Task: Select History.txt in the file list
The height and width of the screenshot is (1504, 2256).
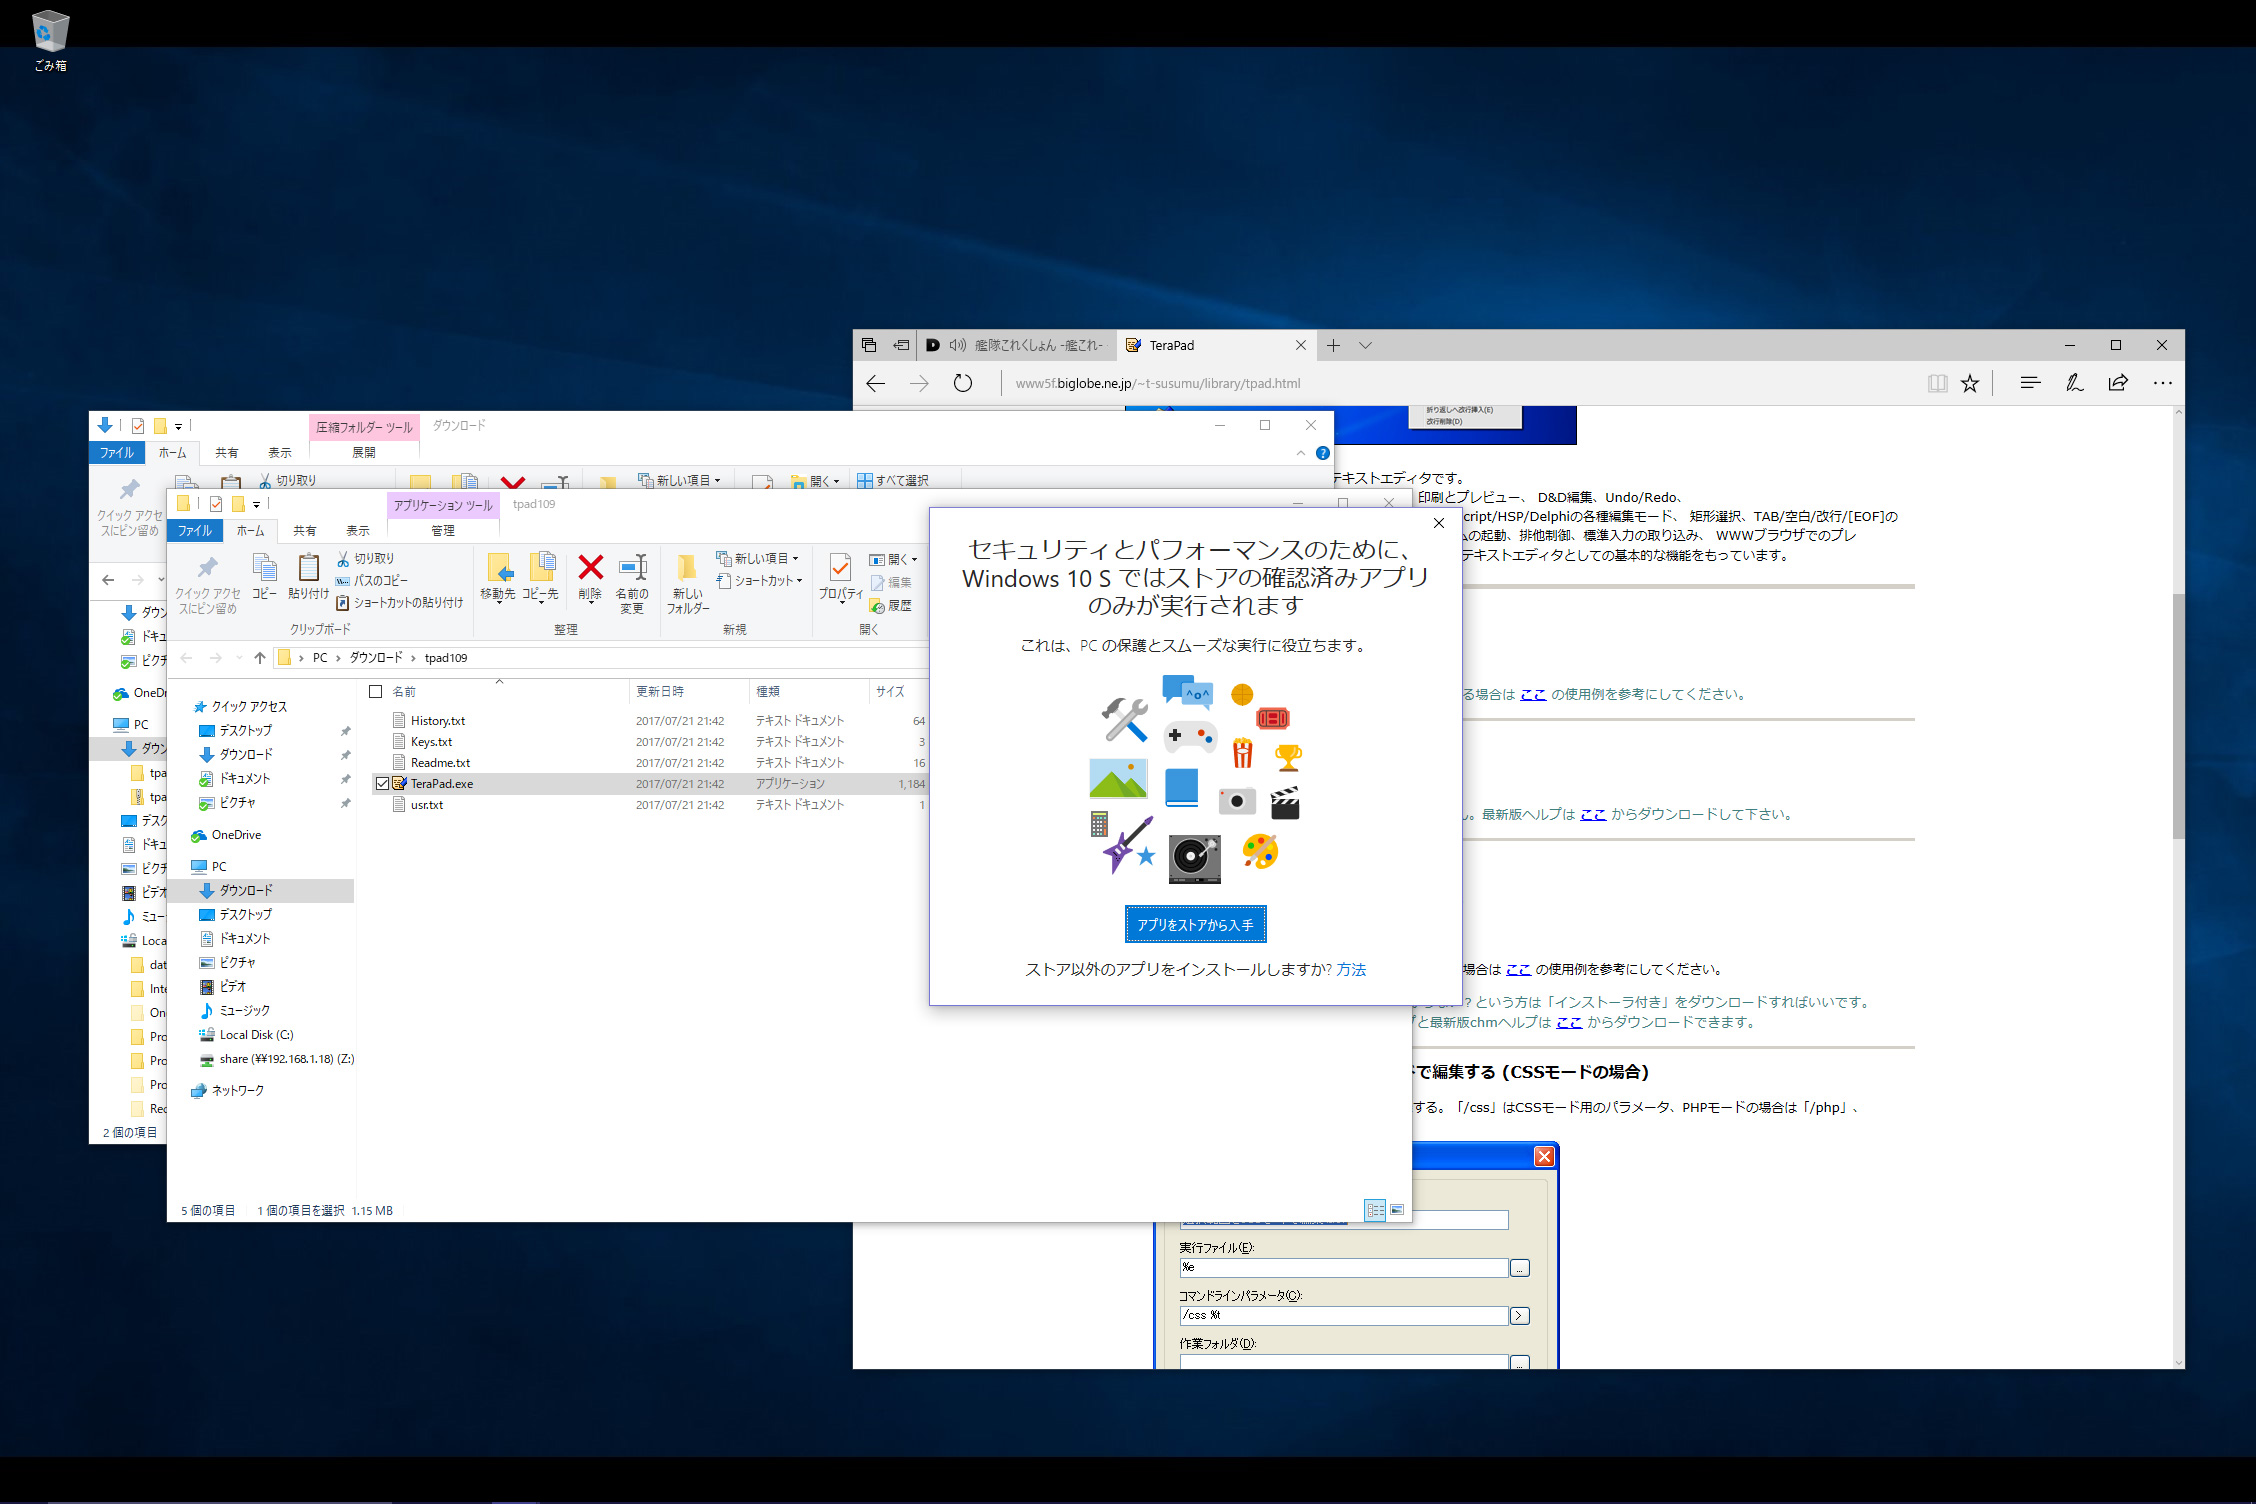Action: coord(437,721)
